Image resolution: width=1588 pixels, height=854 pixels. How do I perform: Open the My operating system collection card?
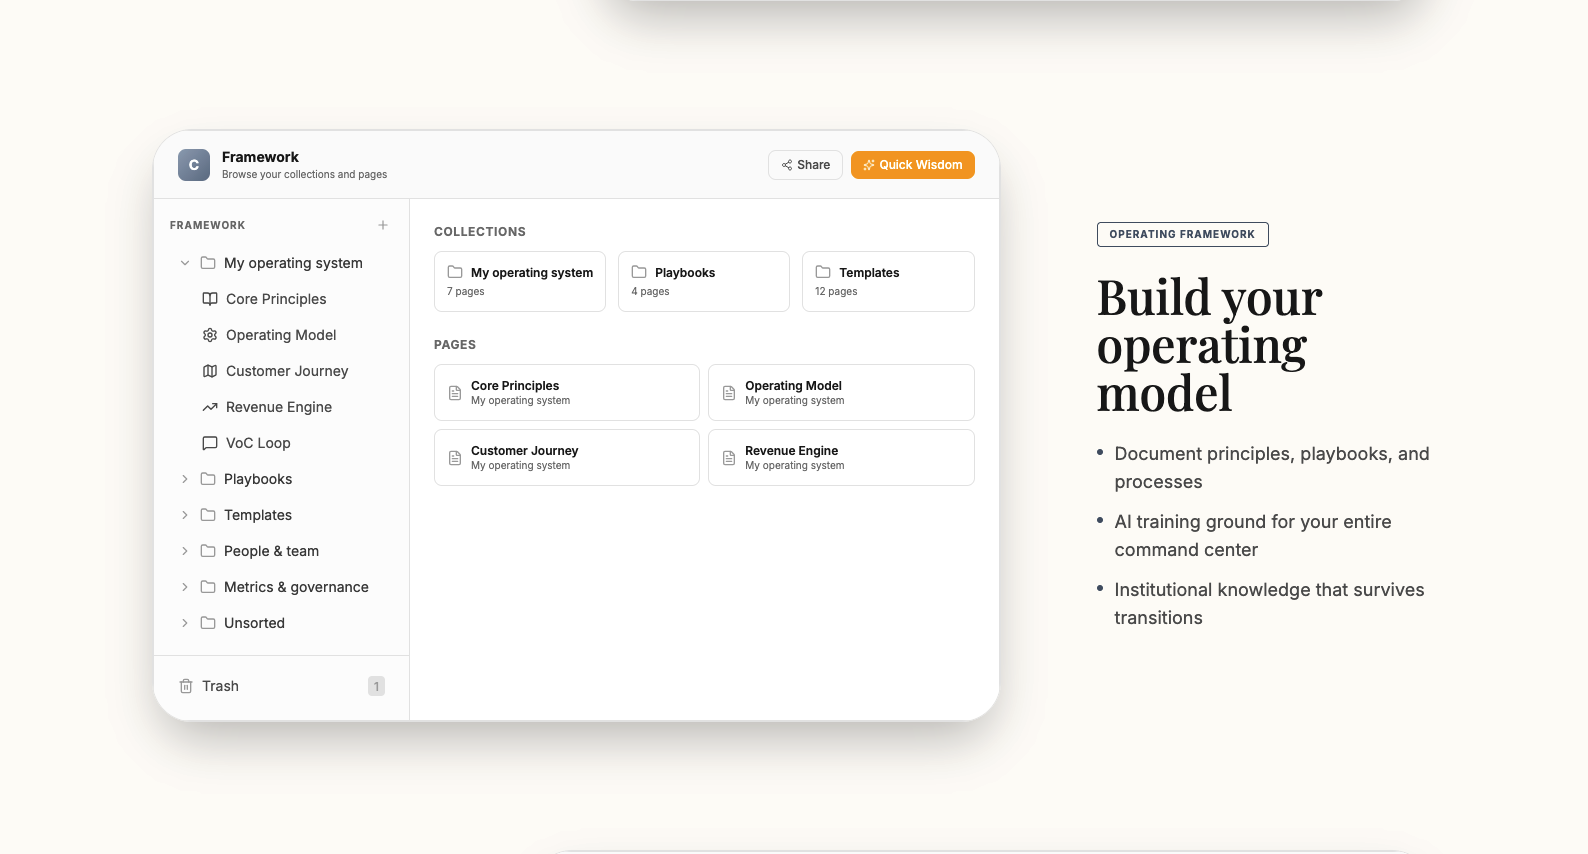(520, 281)
